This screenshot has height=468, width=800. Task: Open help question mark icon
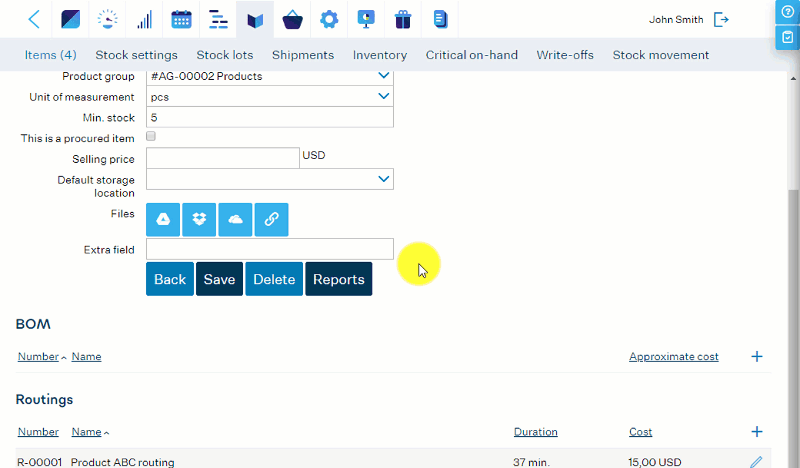coord(787,11)
